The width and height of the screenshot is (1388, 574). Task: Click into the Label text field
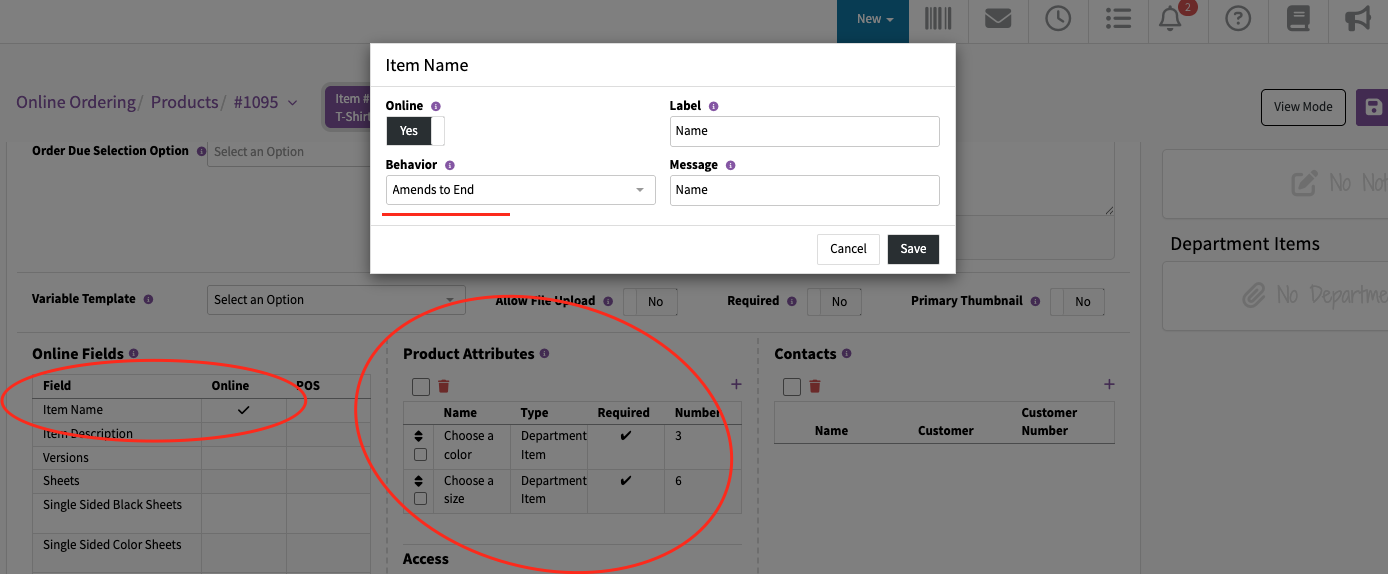pyautogui.click(x=804, y=131)
